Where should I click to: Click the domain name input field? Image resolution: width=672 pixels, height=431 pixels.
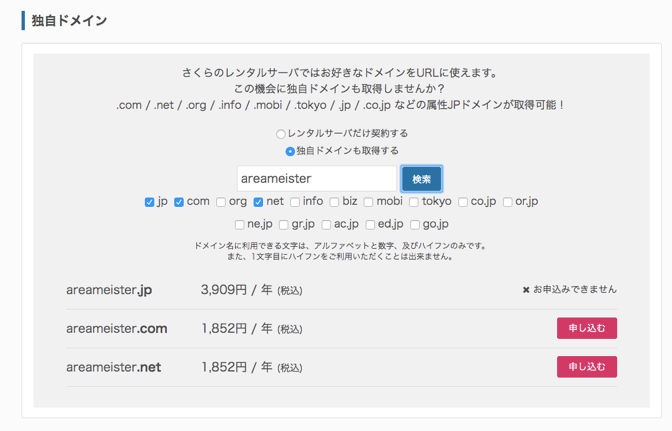pyautogui.click(x=317, y=179)
